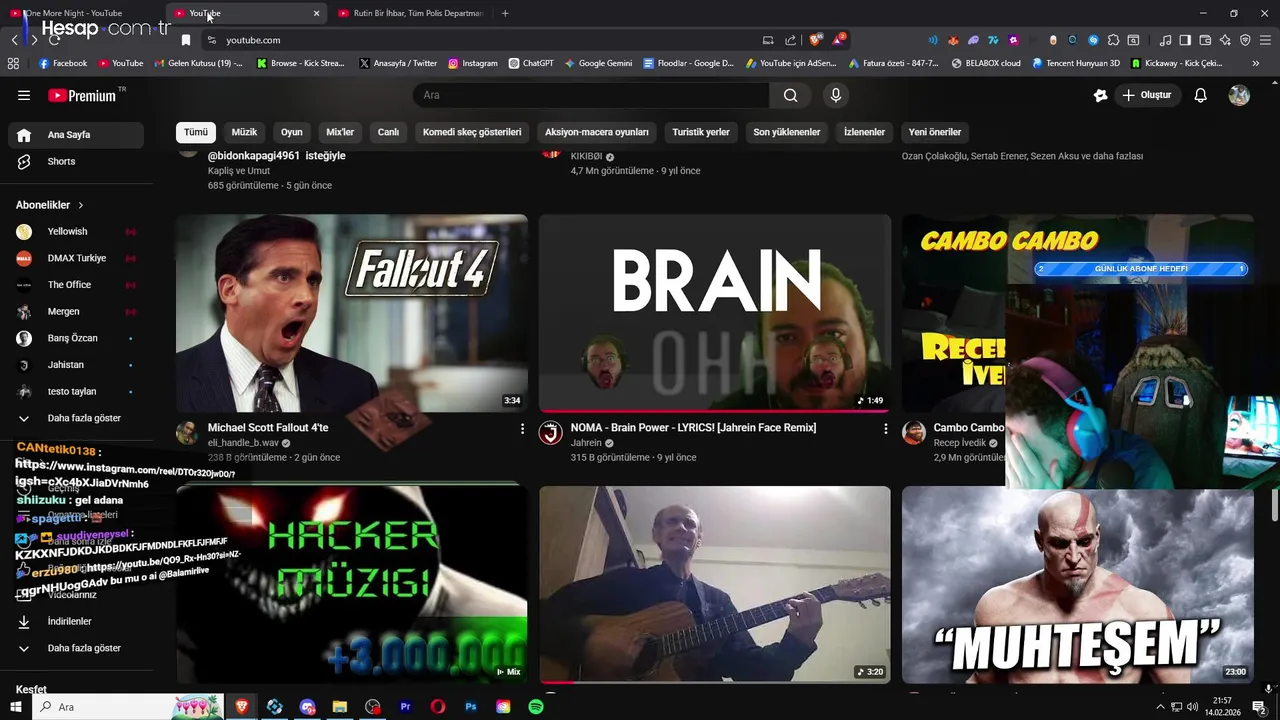Open the Hacker Müziği mix thumbnail
Screen dimensions: 1280x720
pos(352,584)
